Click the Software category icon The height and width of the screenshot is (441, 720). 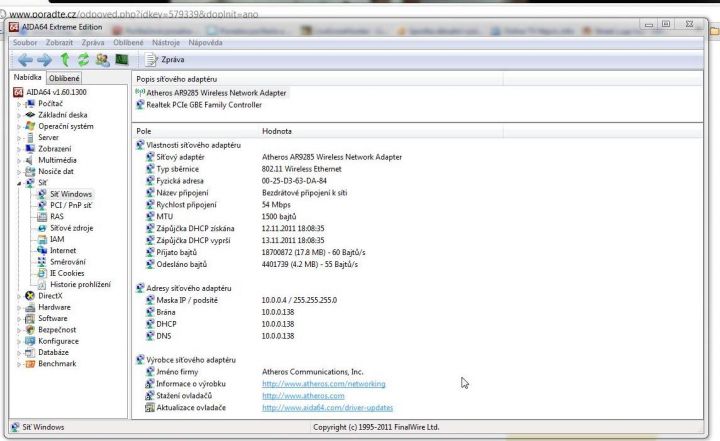click(30, 318)
